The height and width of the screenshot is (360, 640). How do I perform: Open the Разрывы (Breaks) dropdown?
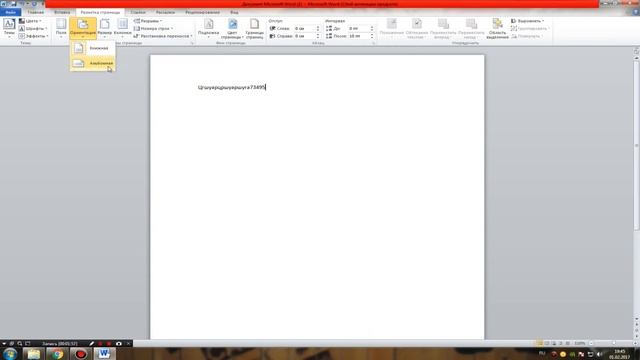point(148,21)
